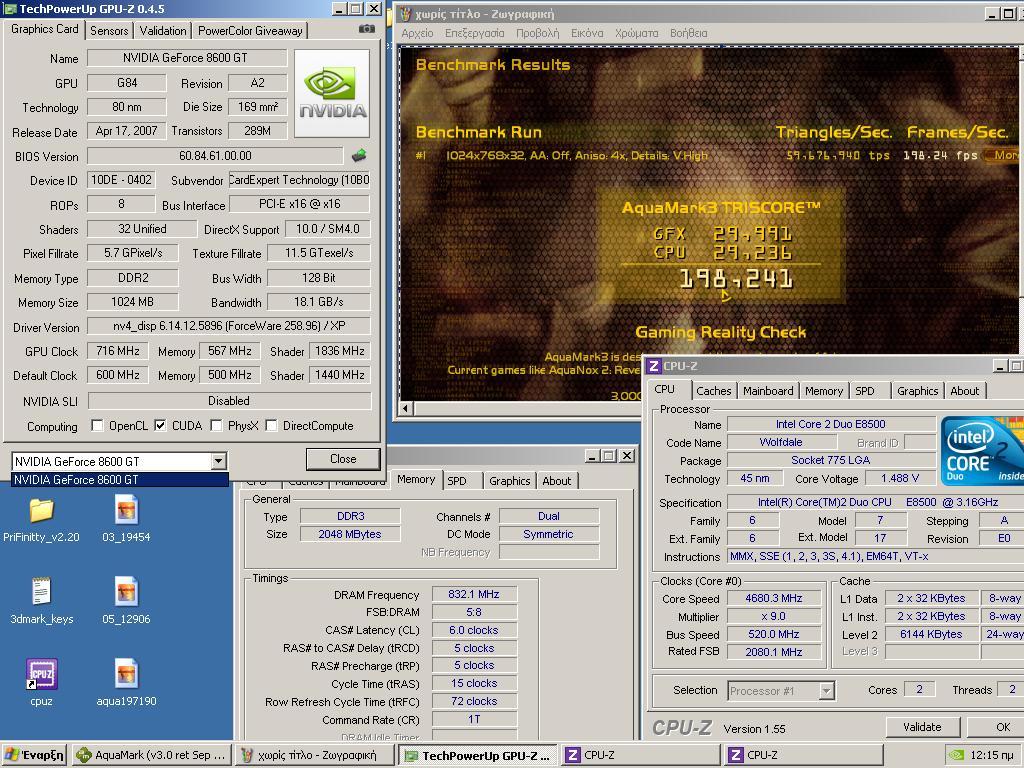The width and height of the screenshot is (1024, 768).
Task: Open the CPU-Z Processor #1 selection dropdown
Action: click(827, 691)
